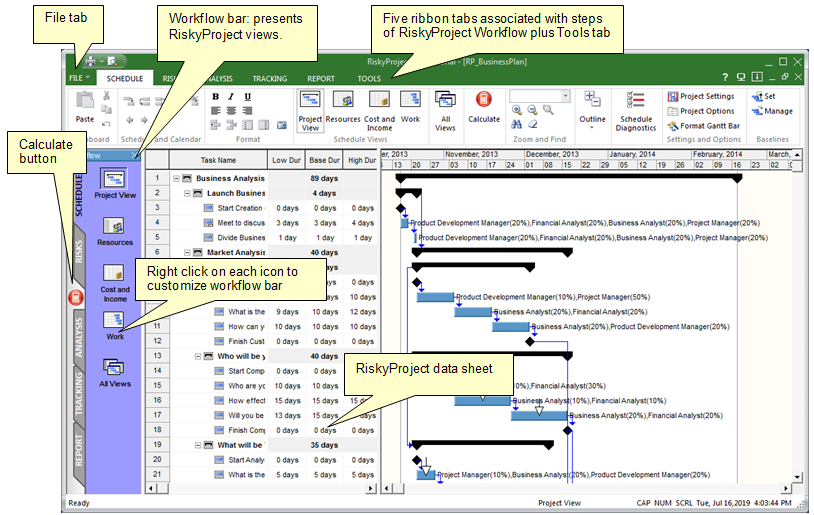Collapse the 'What will be' summary row

click(198, 445)
